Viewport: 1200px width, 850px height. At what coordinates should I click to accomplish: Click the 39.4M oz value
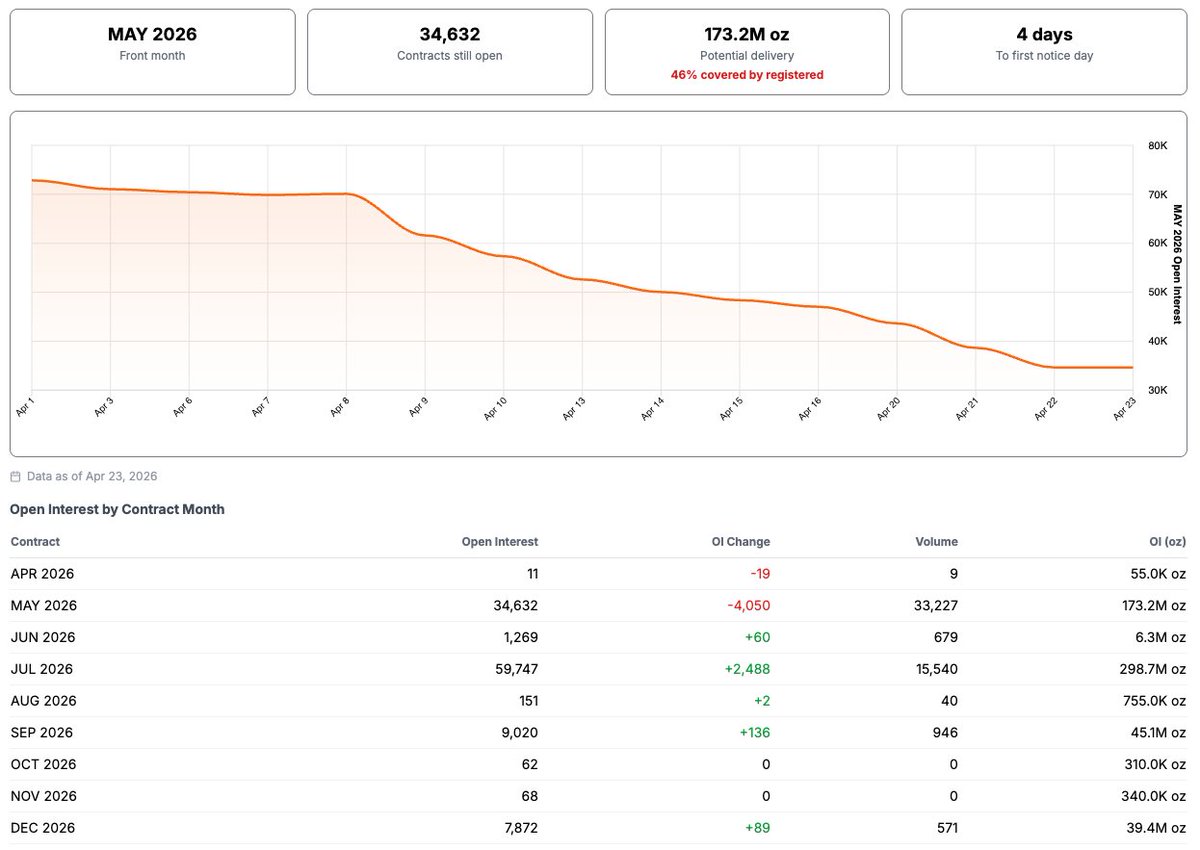click(x=1158, y=828)
